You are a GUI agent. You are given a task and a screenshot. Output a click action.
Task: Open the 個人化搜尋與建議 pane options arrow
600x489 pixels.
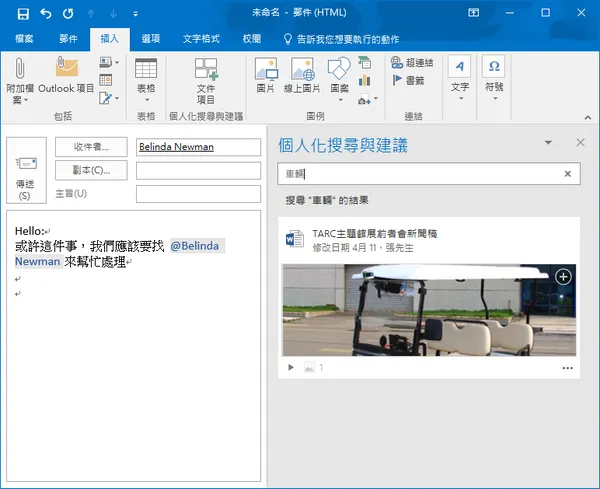point(548,143)
